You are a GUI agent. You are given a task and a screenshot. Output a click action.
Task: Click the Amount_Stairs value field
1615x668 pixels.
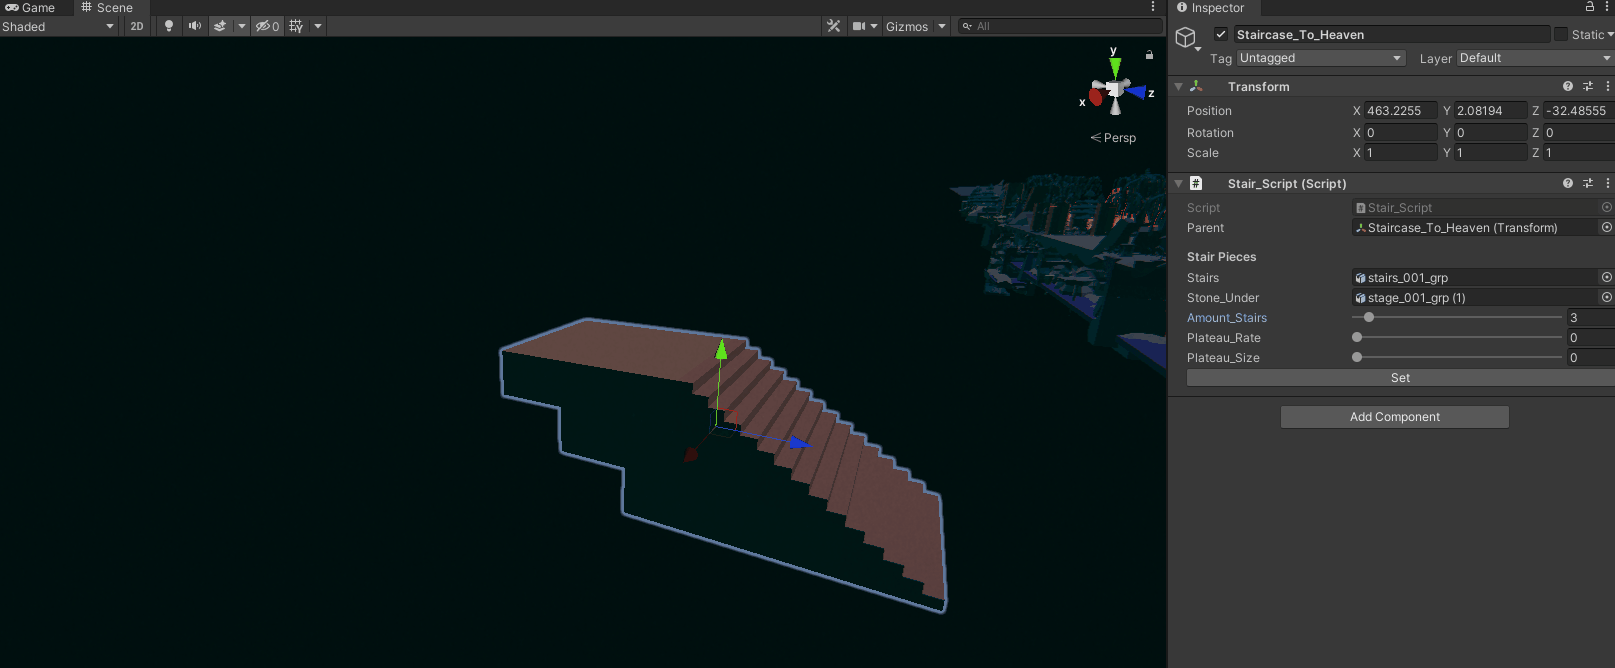tap(1591, 317)
